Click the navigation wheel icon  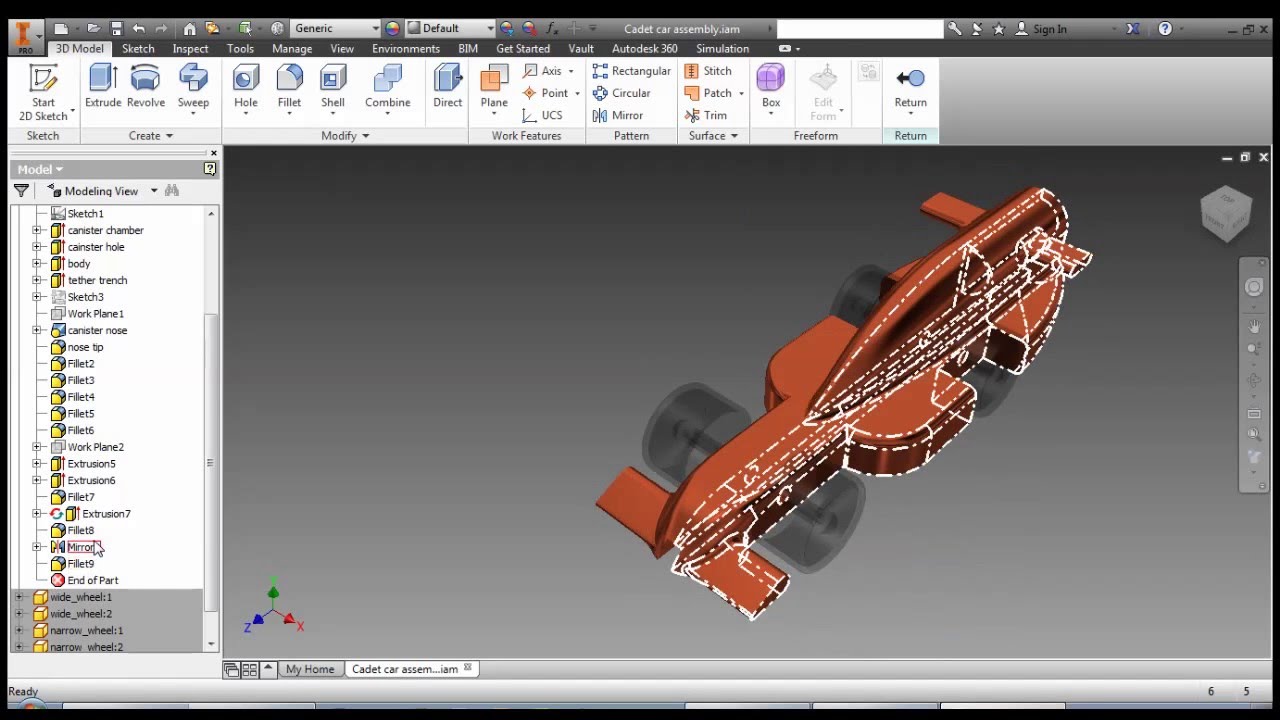[1254, 288]
